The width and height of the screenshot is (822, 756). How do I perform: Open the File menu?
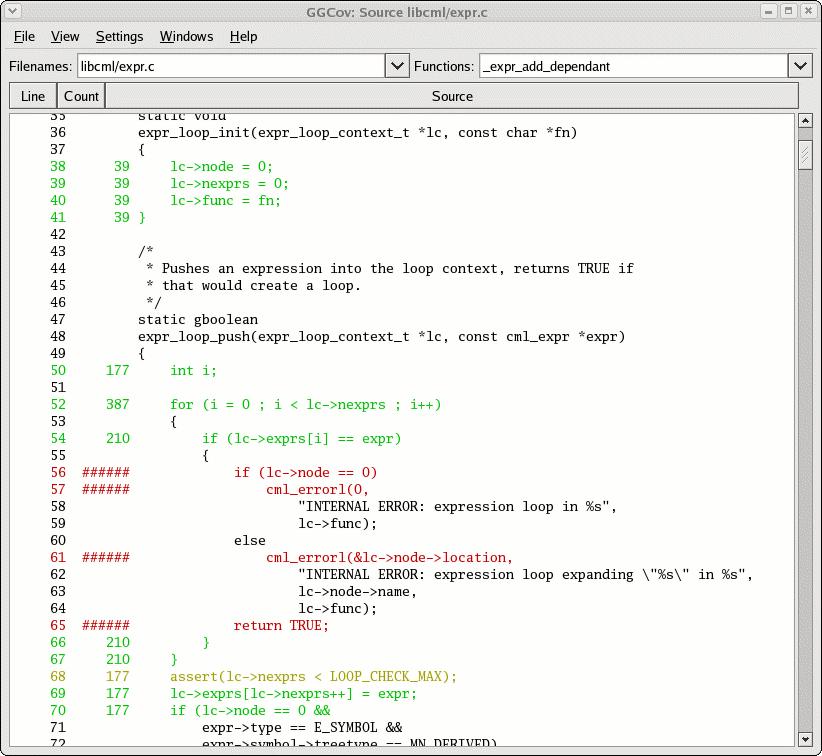pyautogui.click(x=24, y=37)
